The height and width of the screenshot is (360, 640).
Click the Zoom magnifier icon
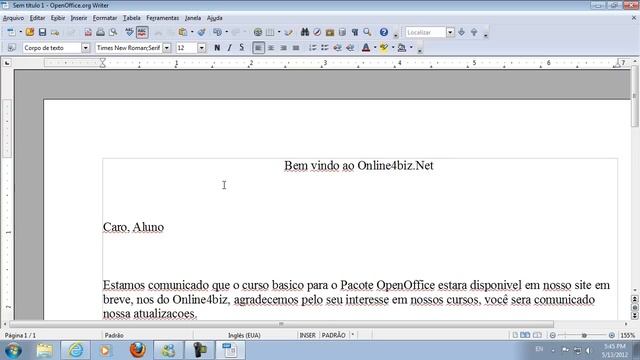click(x=367, y=32)
